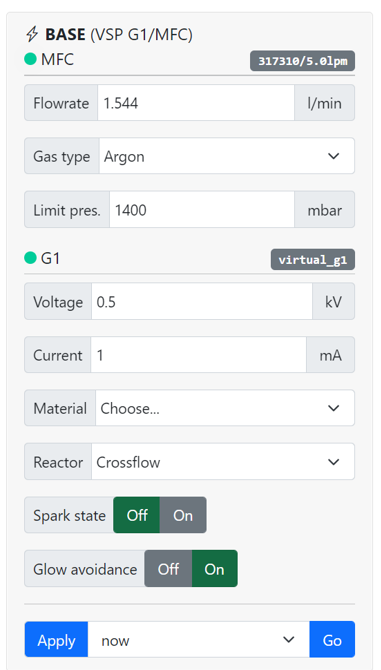Select the Voltage kV input field
Screen dimensions: 381x670
[202, 301]
